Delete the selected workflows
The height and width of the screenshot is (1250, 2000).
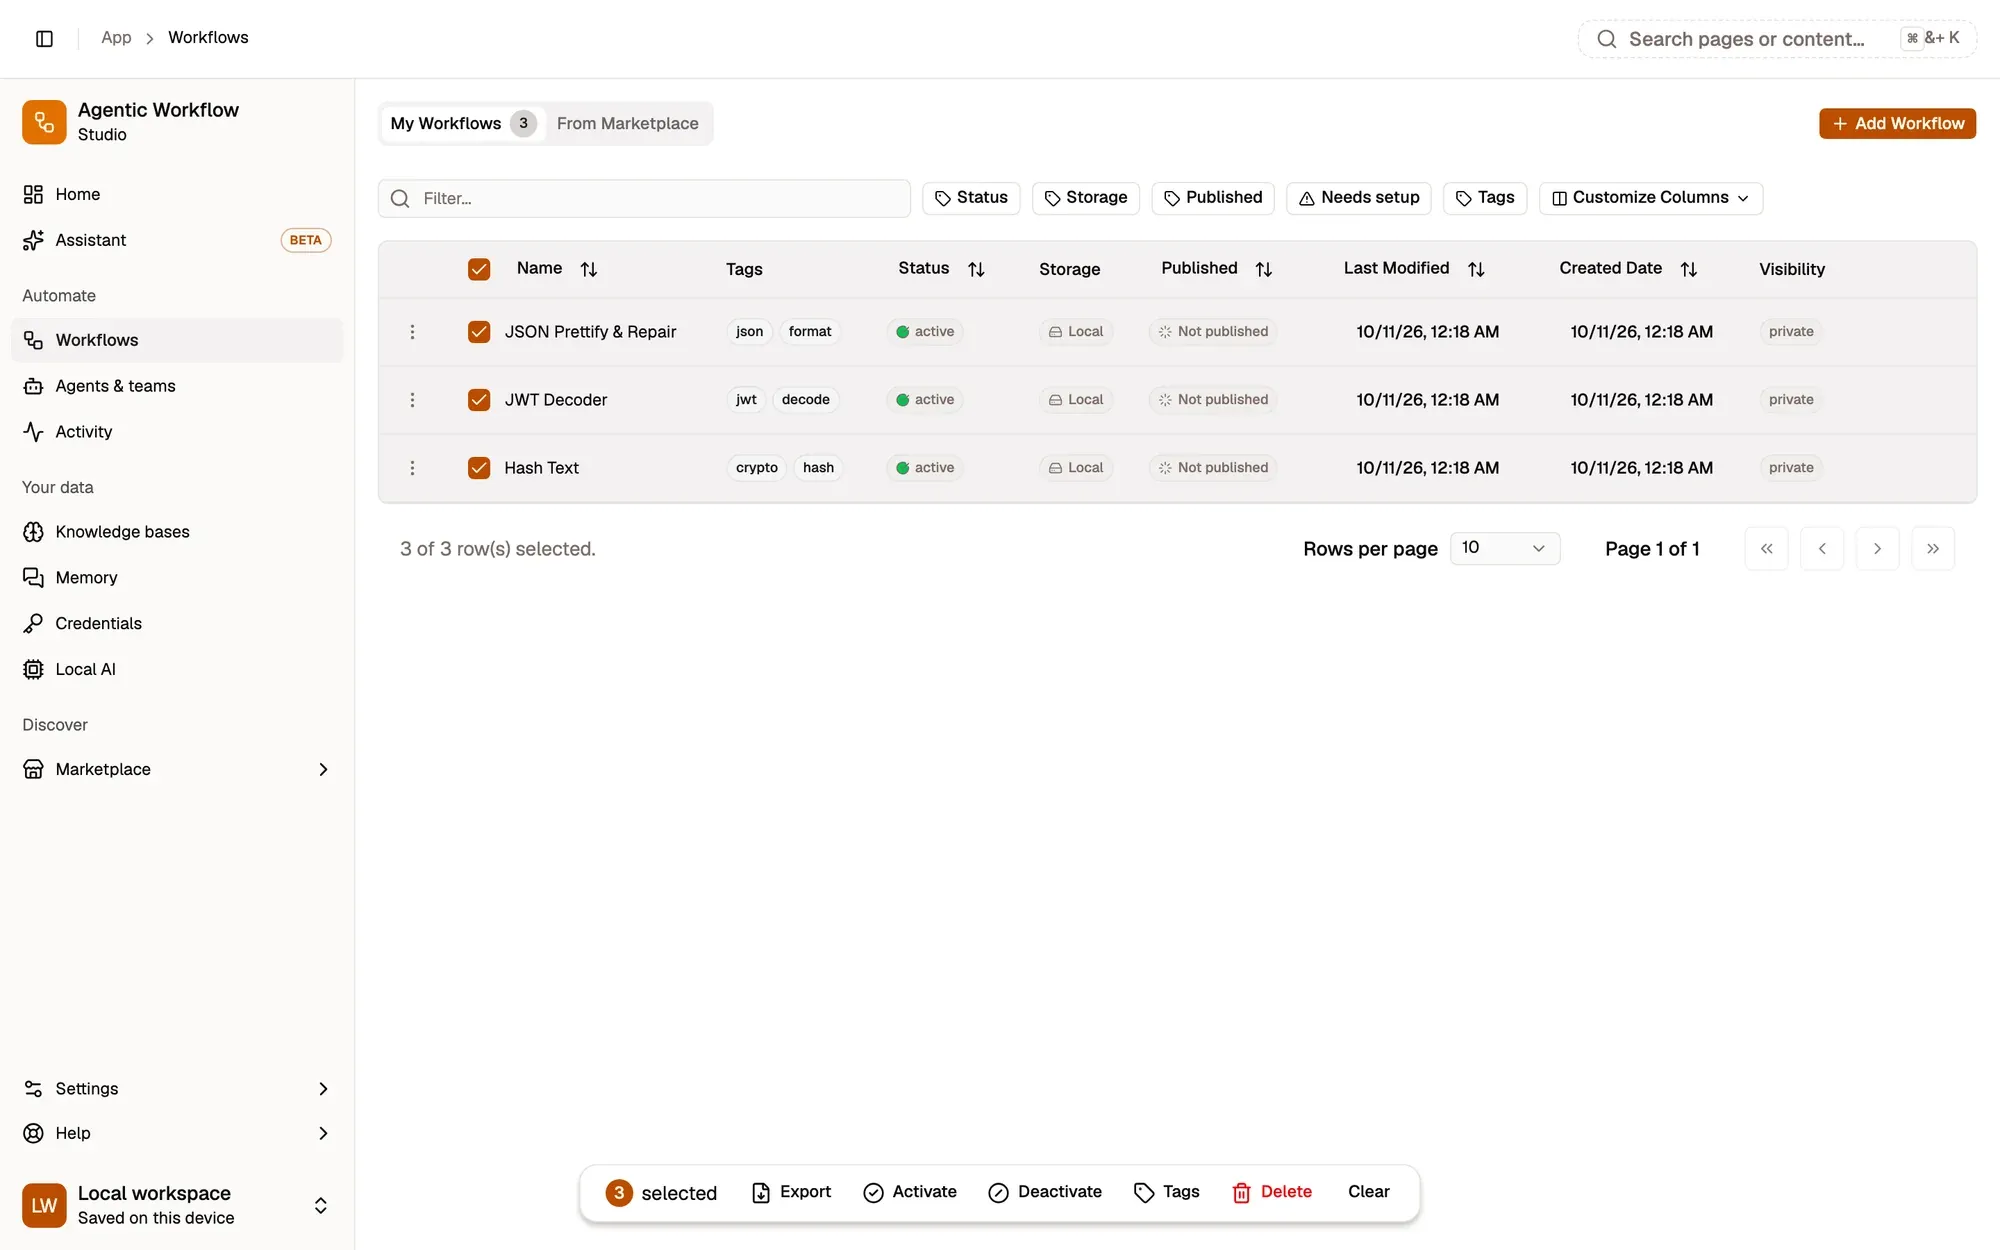pos(1272,1192)
